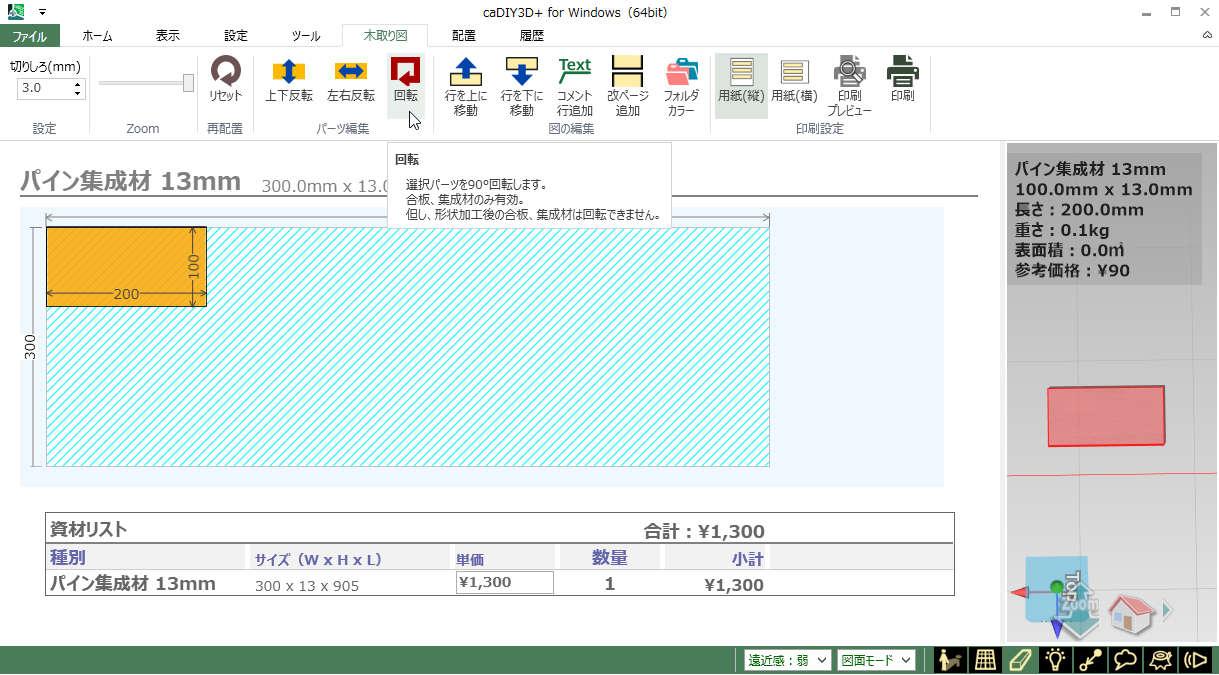Image resolution: width=1219 pixels, height=675 pixels.
Task: Click the 小計 column header
Action: point(748,559)
